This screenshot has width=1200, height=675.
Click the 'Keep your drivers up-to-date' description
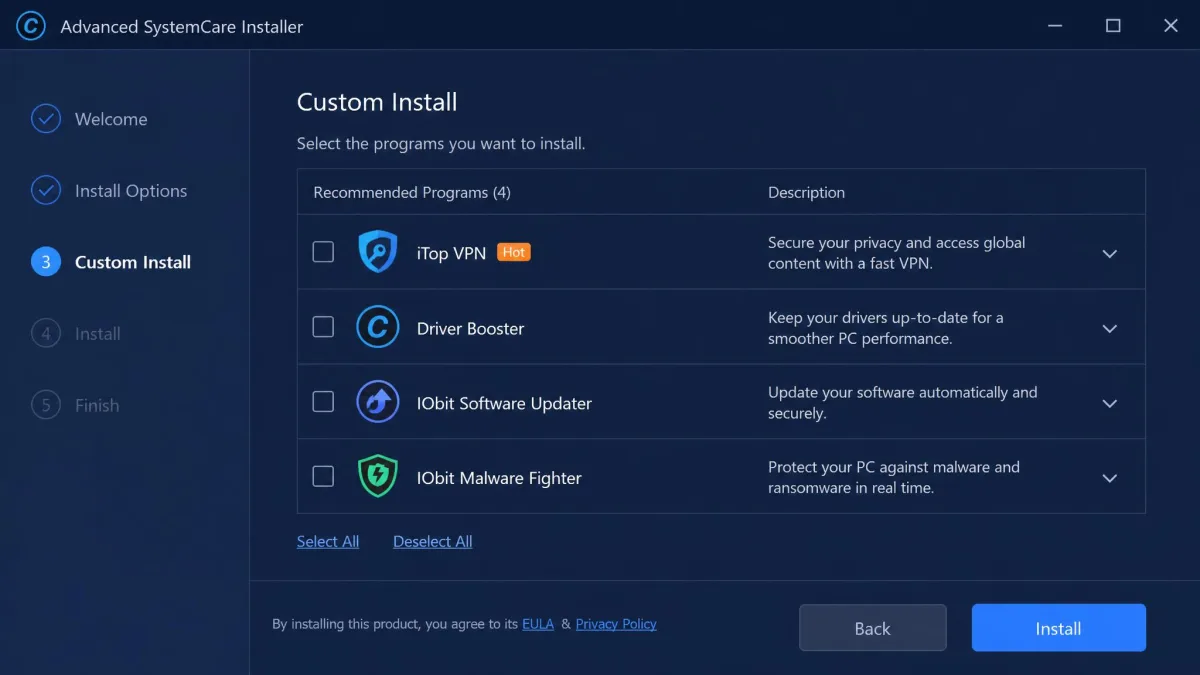[886, 328]
